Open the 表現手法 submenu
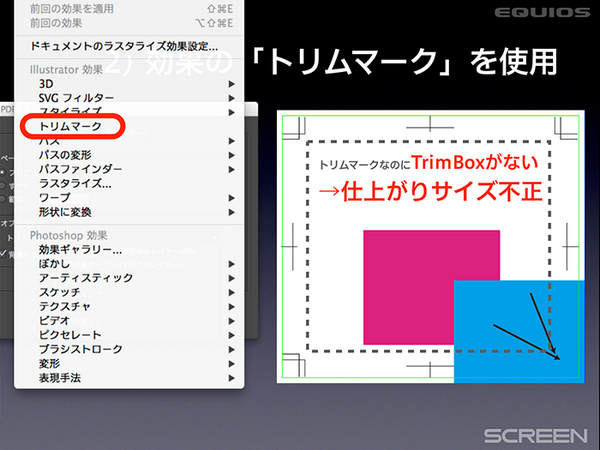Screen dimensions: 600x450 pyautogui.click(x=129, y=378)
